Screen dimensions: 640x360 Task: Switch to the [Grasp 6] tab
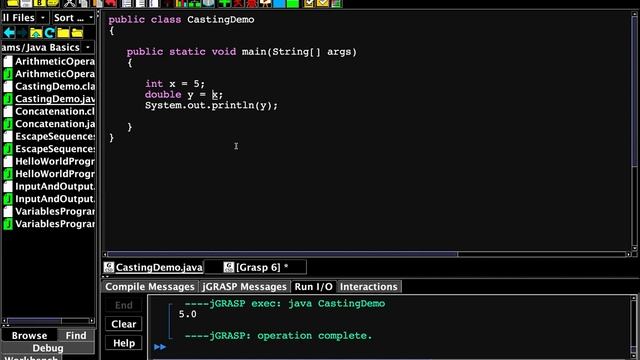(x=256, y=267)
